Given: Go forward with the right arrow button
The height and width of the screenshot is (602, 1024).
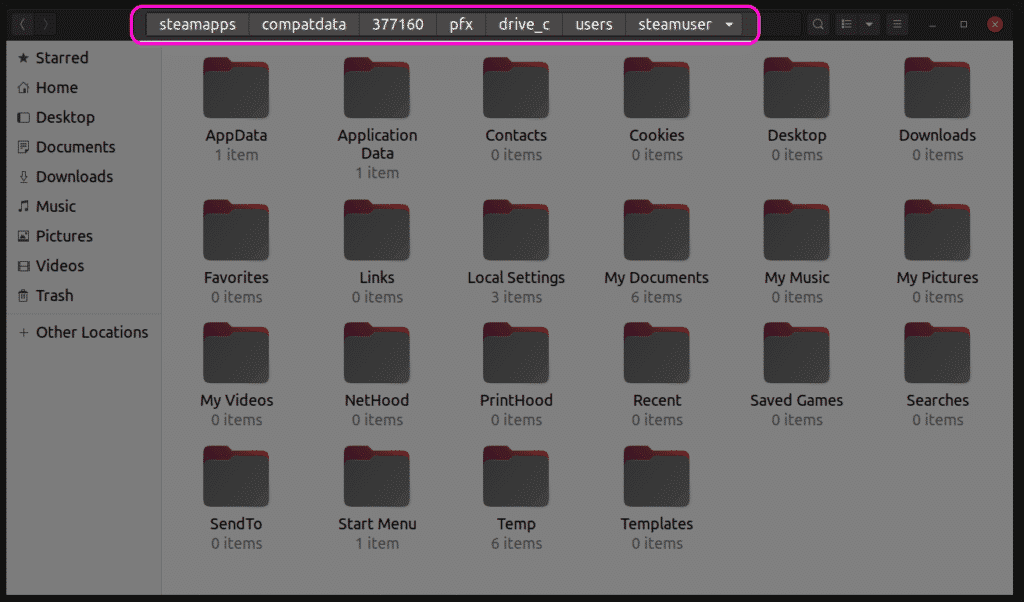Looking at the screenshot, I should 45,25.
